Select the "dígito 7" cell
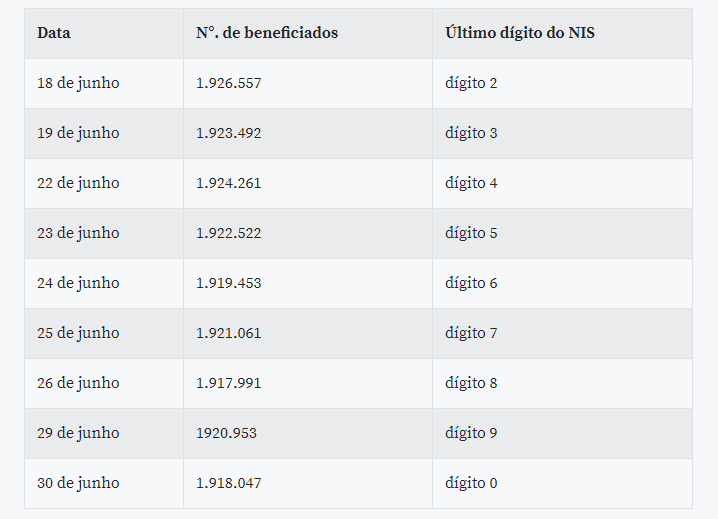The width and height of the screenshot is (718, 519). pos(471,333)
